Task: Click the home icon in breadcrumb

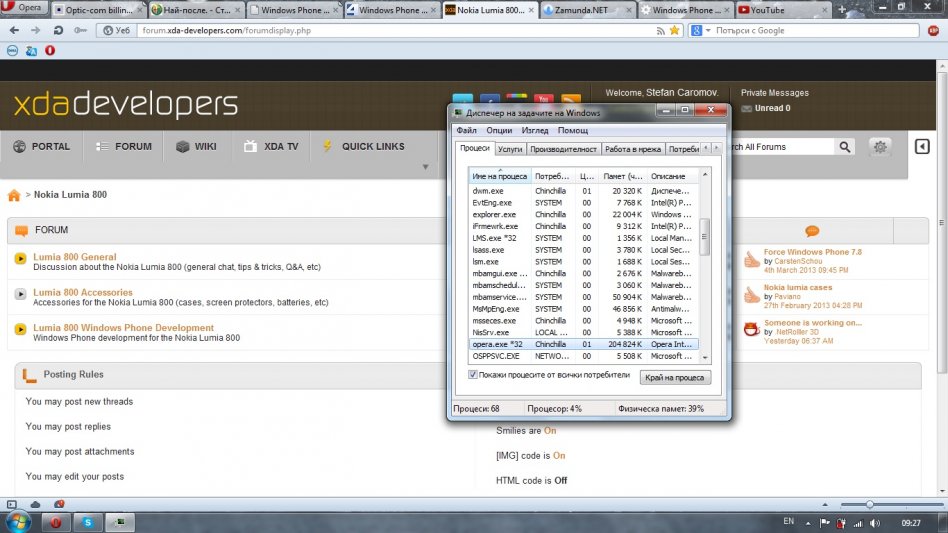Action: point(14,195)
